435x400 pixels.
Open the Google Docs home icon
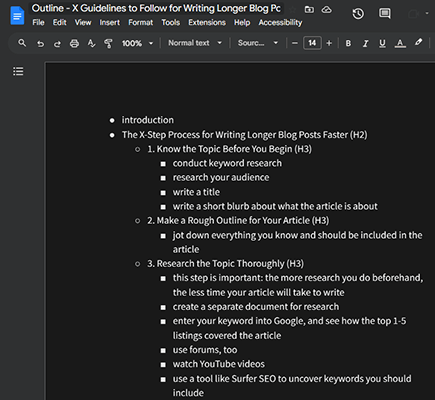pyautogui.click(x=17, y=16)
